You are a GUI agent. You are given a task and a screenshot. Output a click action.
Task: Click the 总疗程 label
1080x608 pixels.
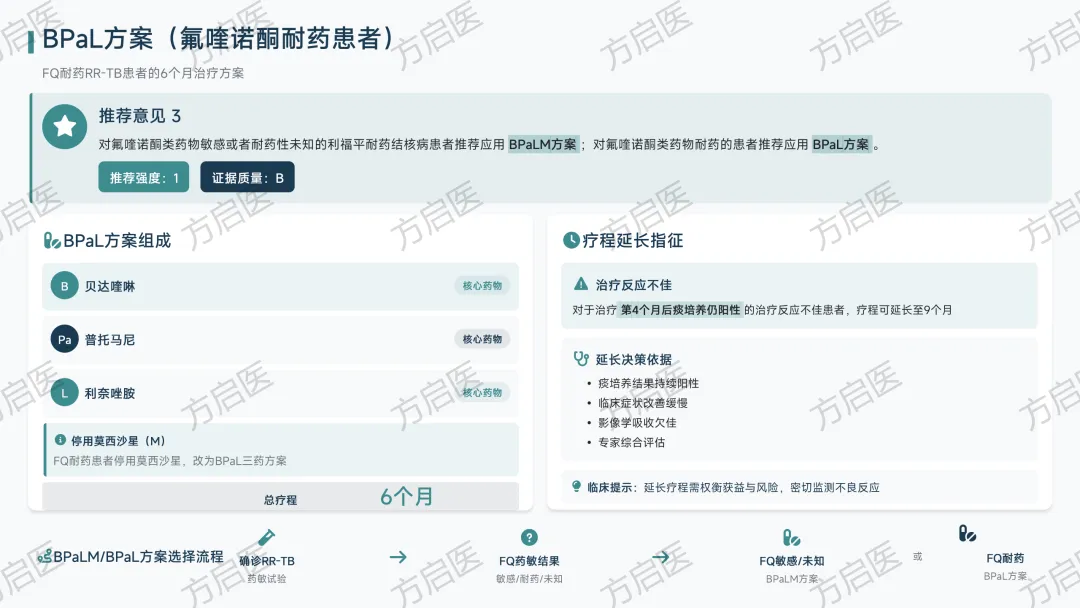[280, 500]
